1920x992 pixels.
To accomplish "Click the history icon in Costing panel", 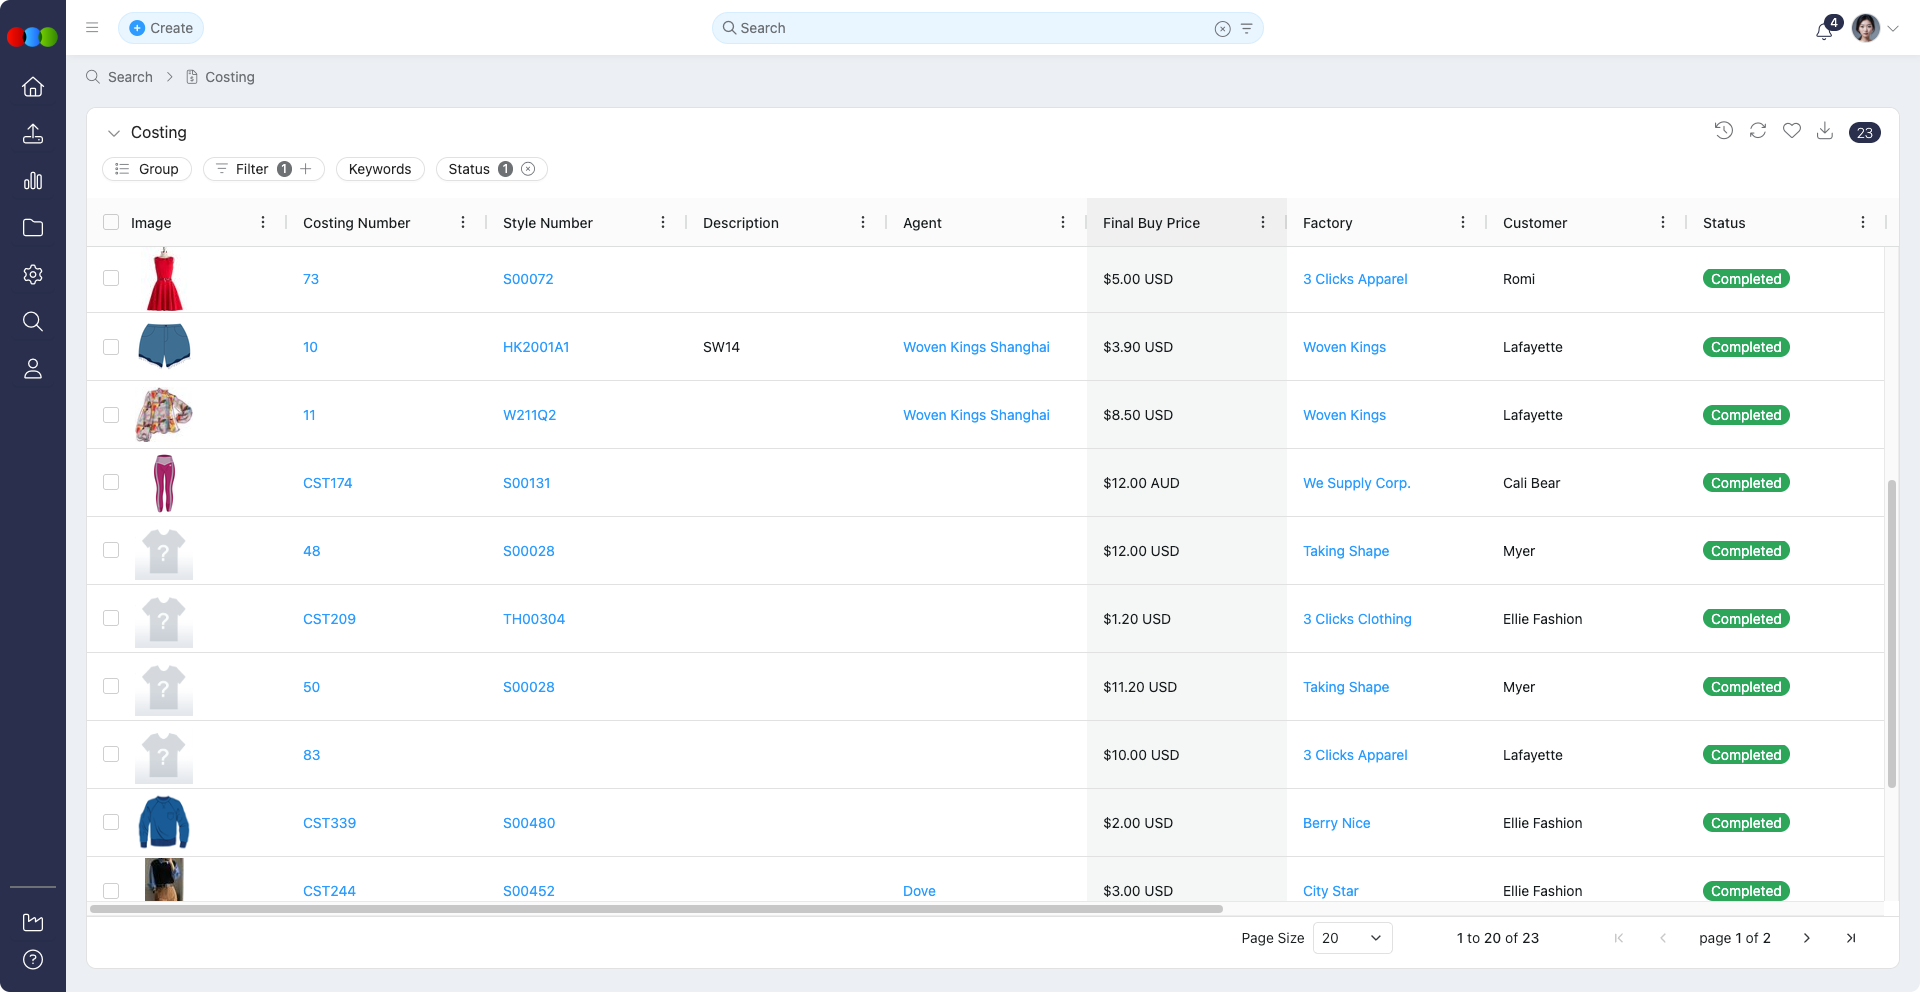I will pos(1723,131).
